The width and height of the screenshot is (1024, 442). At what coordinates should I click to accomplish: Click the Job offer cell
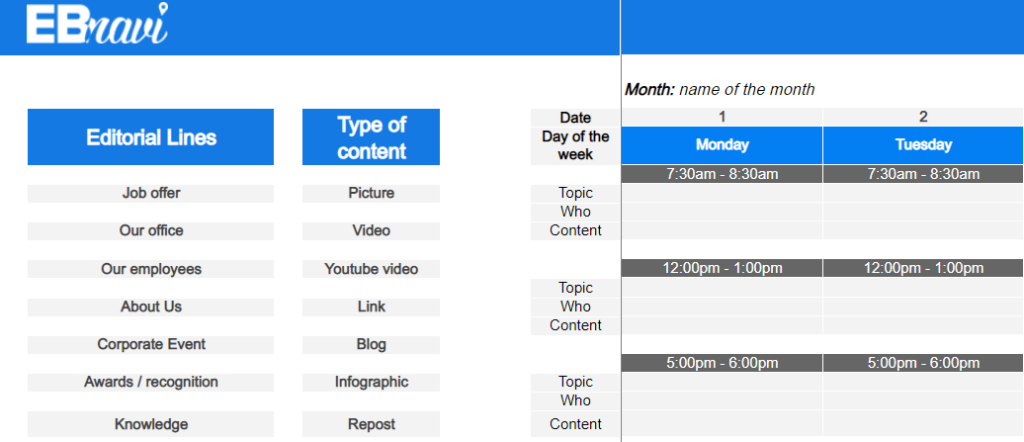pyautogui.click(x=150, y=193)
